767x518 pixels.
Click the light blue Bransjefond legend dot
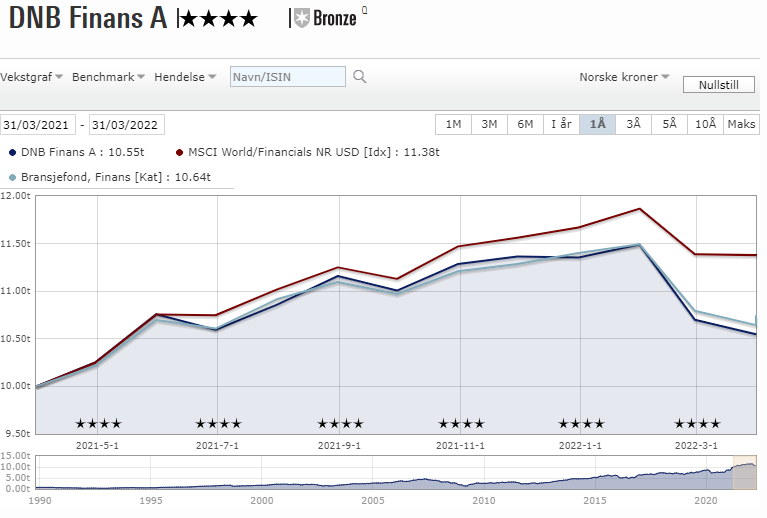[12, 178]
